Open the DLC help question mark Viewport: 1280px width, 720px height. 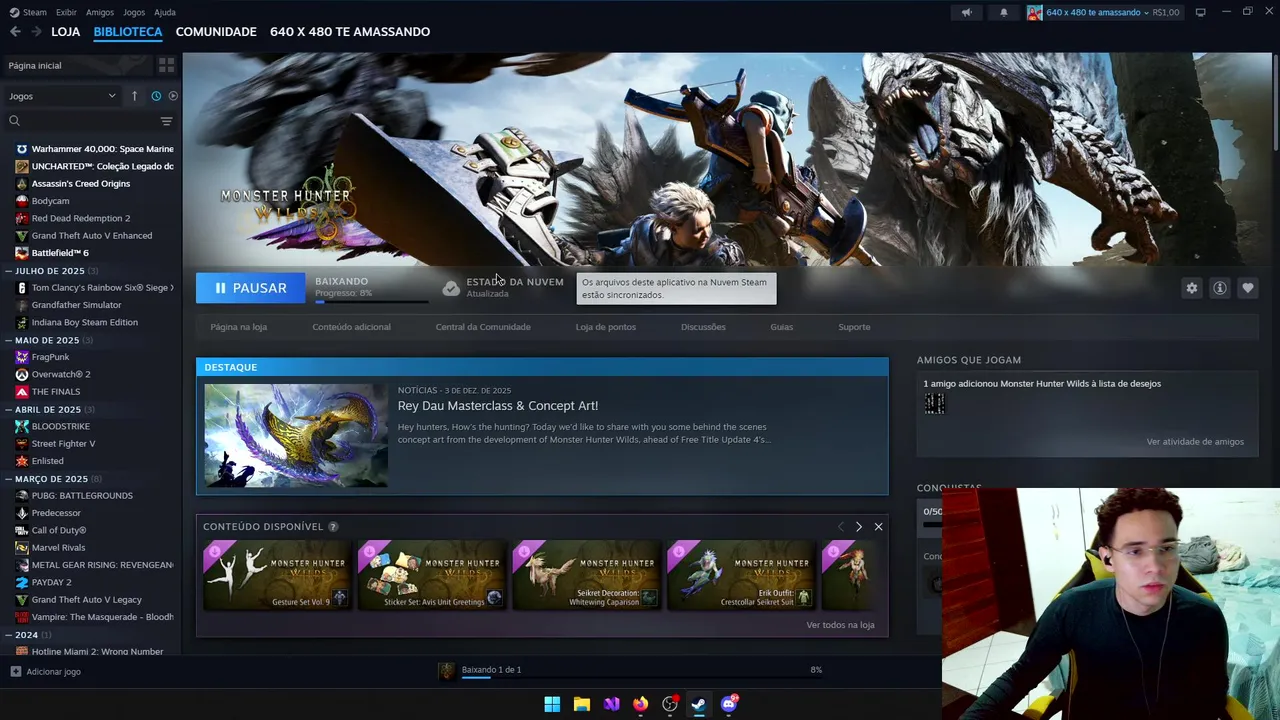333,527
